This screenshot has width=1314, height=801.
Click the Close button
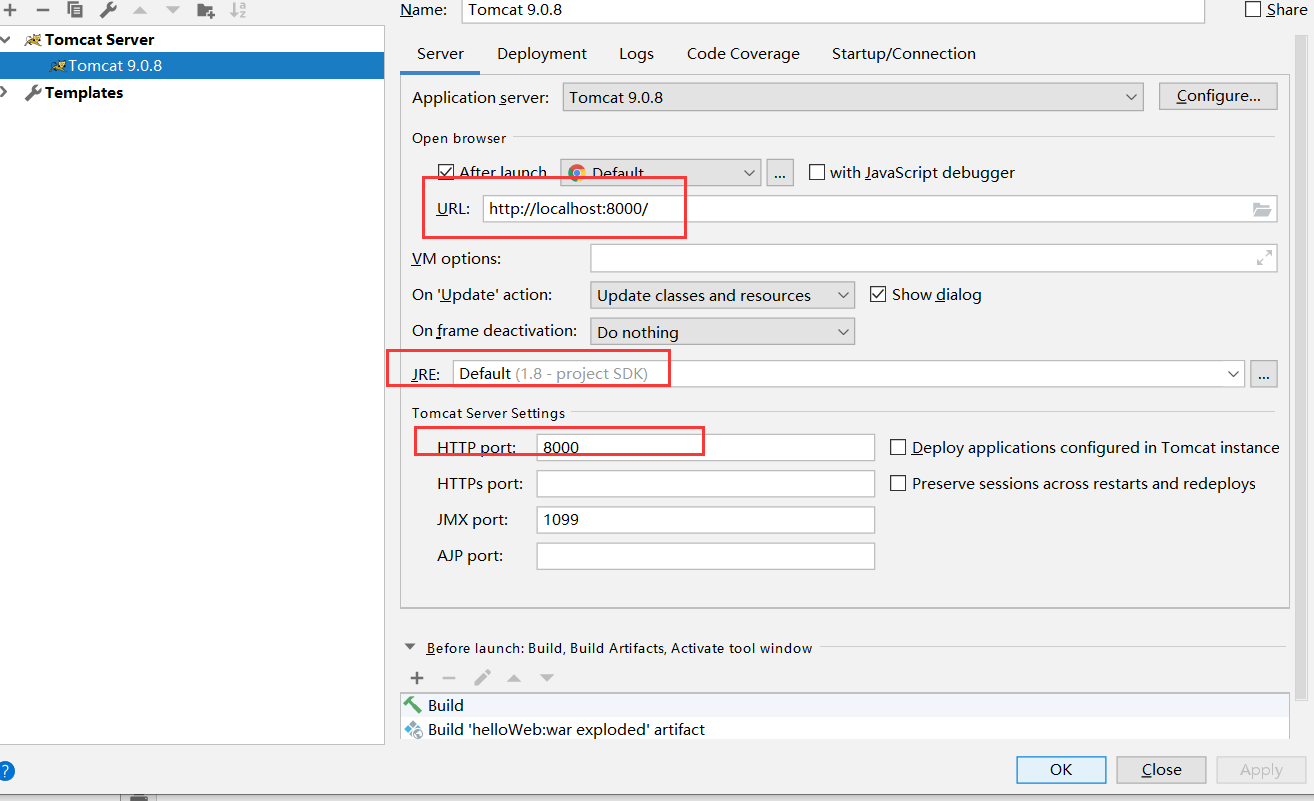point(1161,769)
